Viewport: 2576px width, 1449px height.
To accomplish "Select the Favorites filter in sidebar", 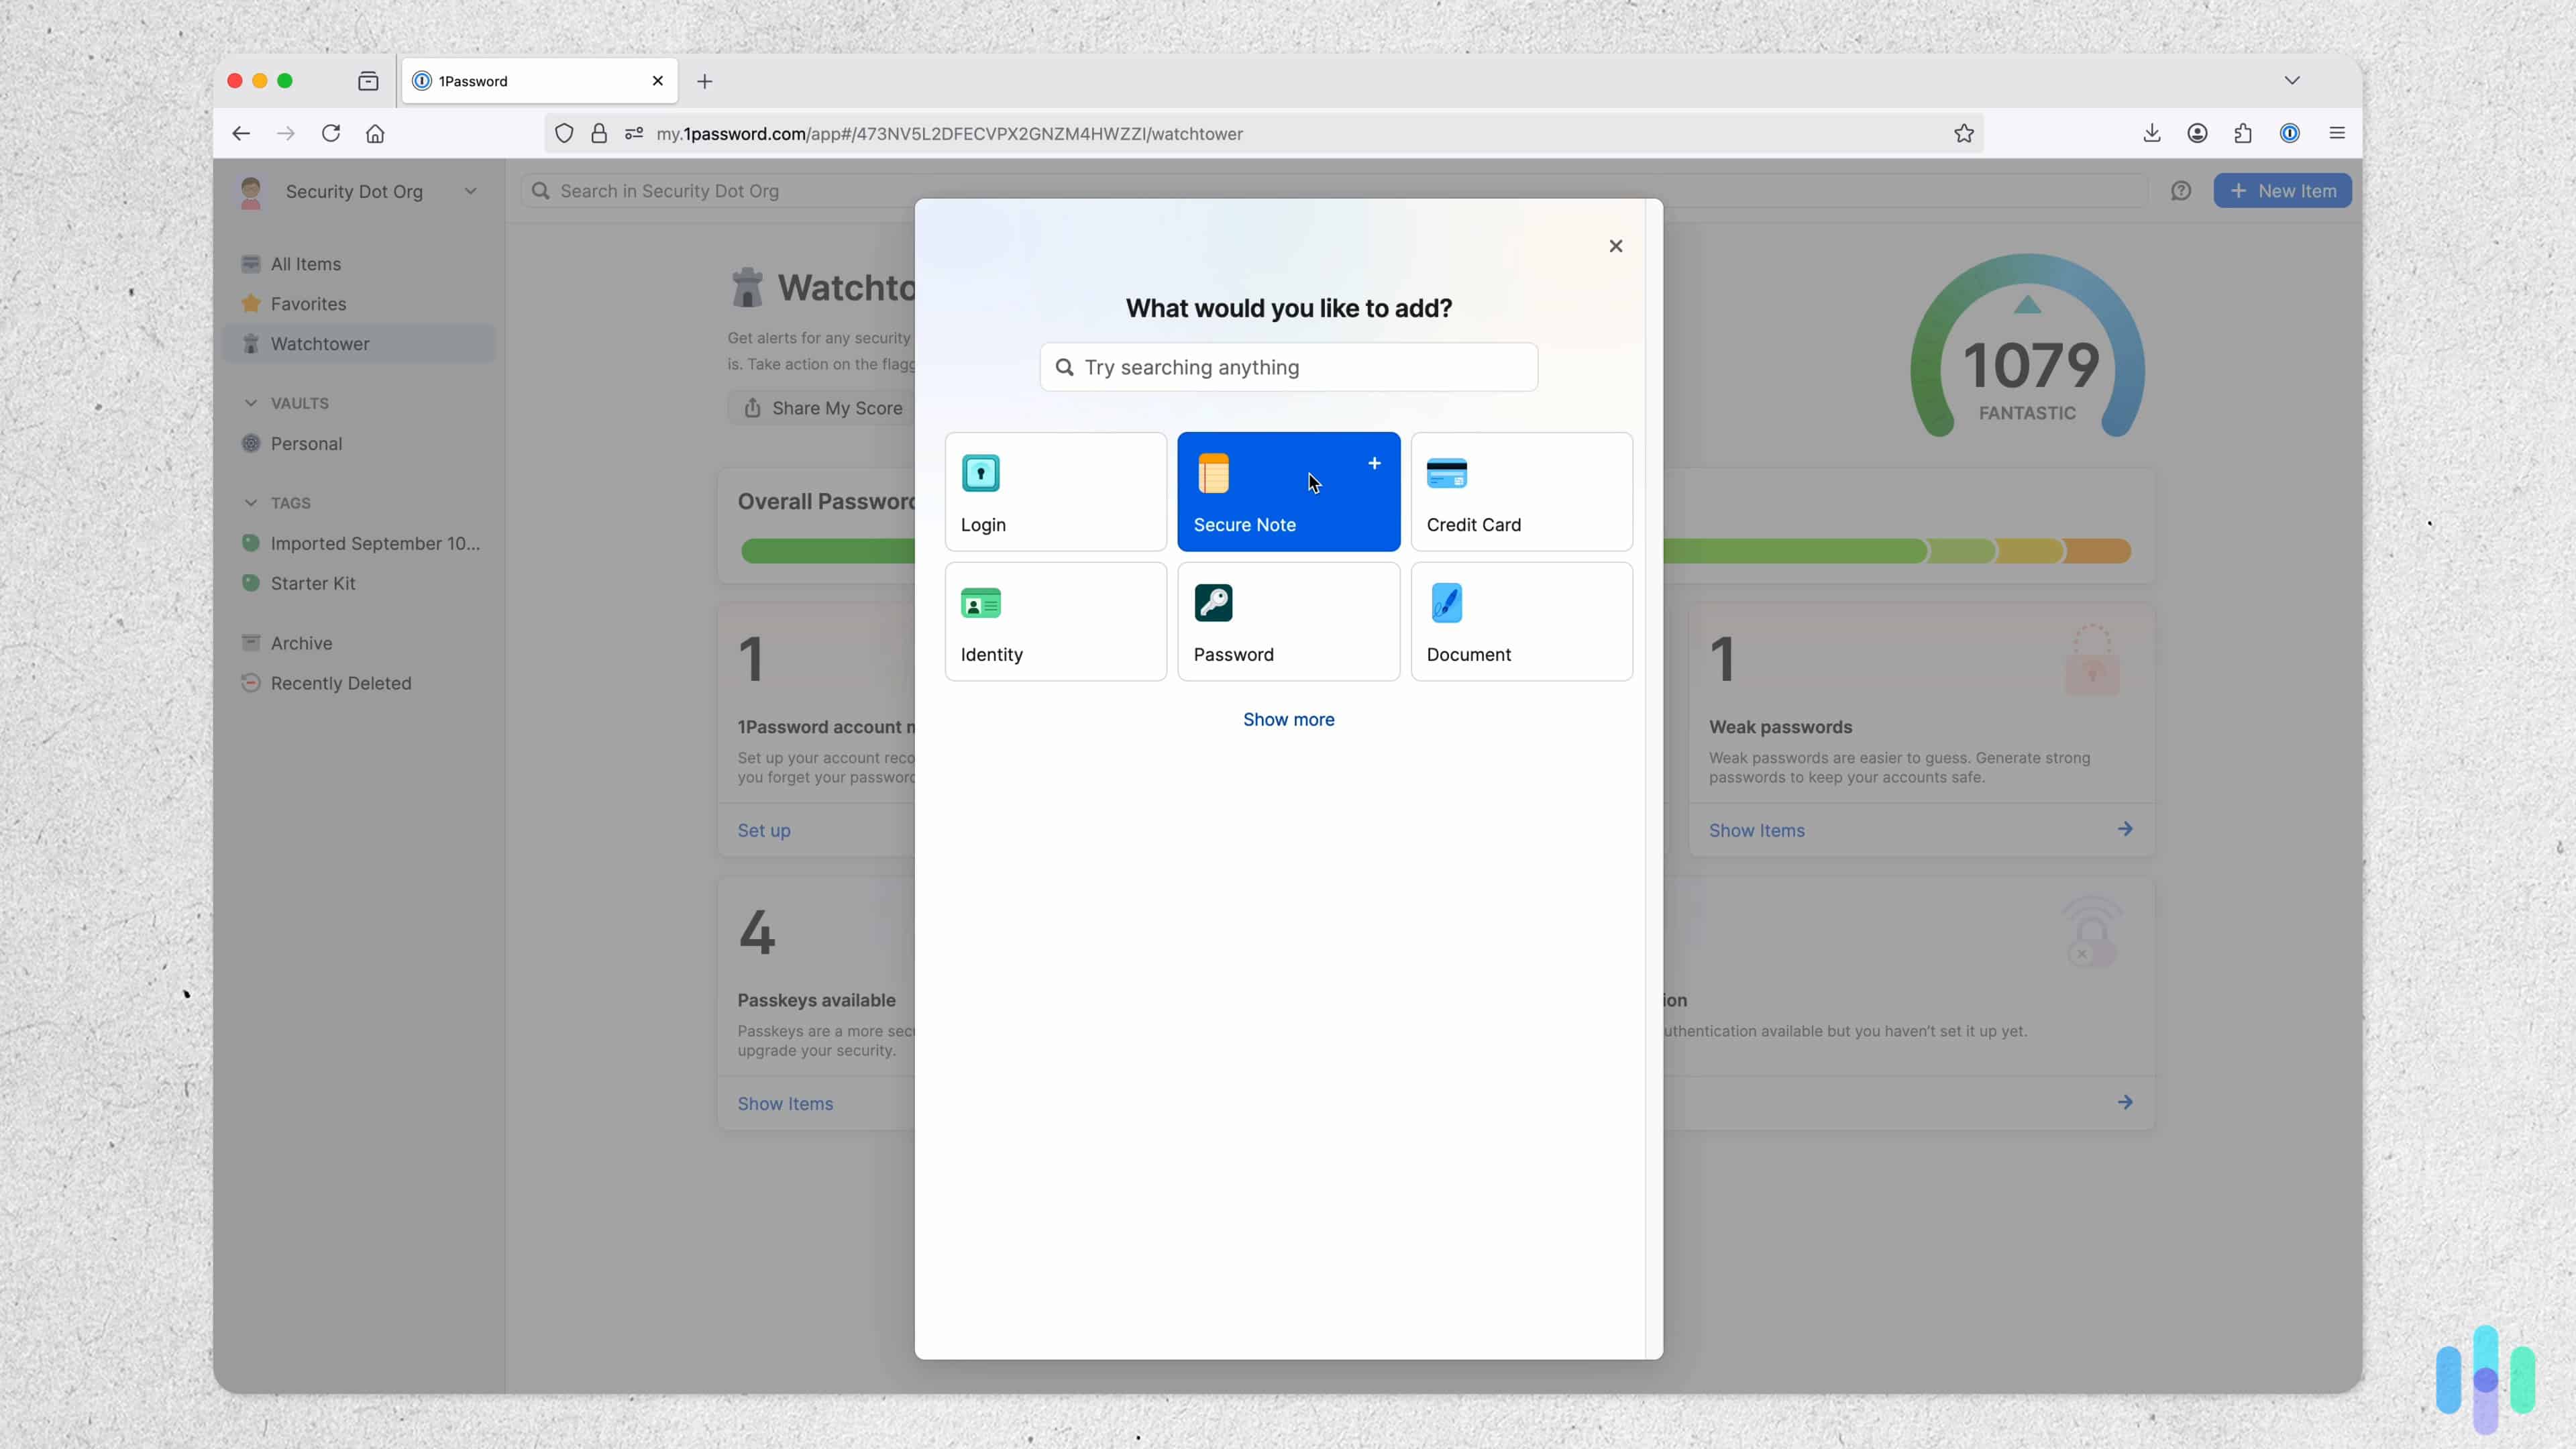I will 307,303.
